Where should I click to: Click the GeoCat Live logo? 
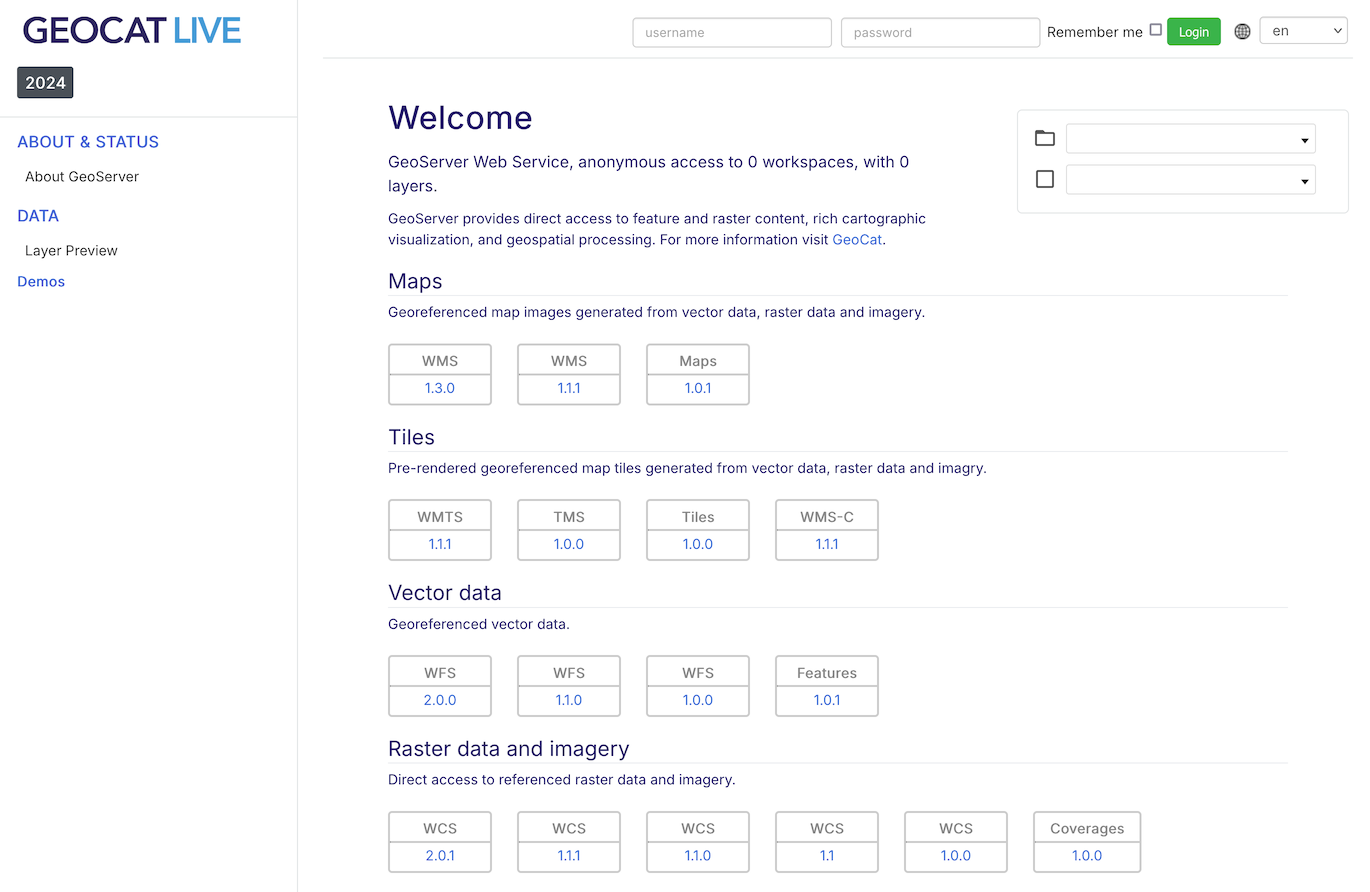pyautogui.click(x=132, y=30)
